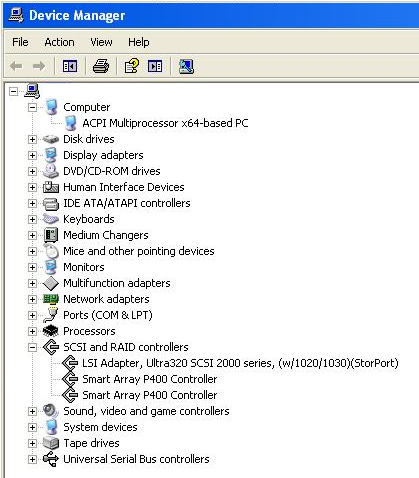This screenshot has height=478, width=419.
Task: Expand the Universal Serial Bus controllers node
Action: tap(32, 459)
